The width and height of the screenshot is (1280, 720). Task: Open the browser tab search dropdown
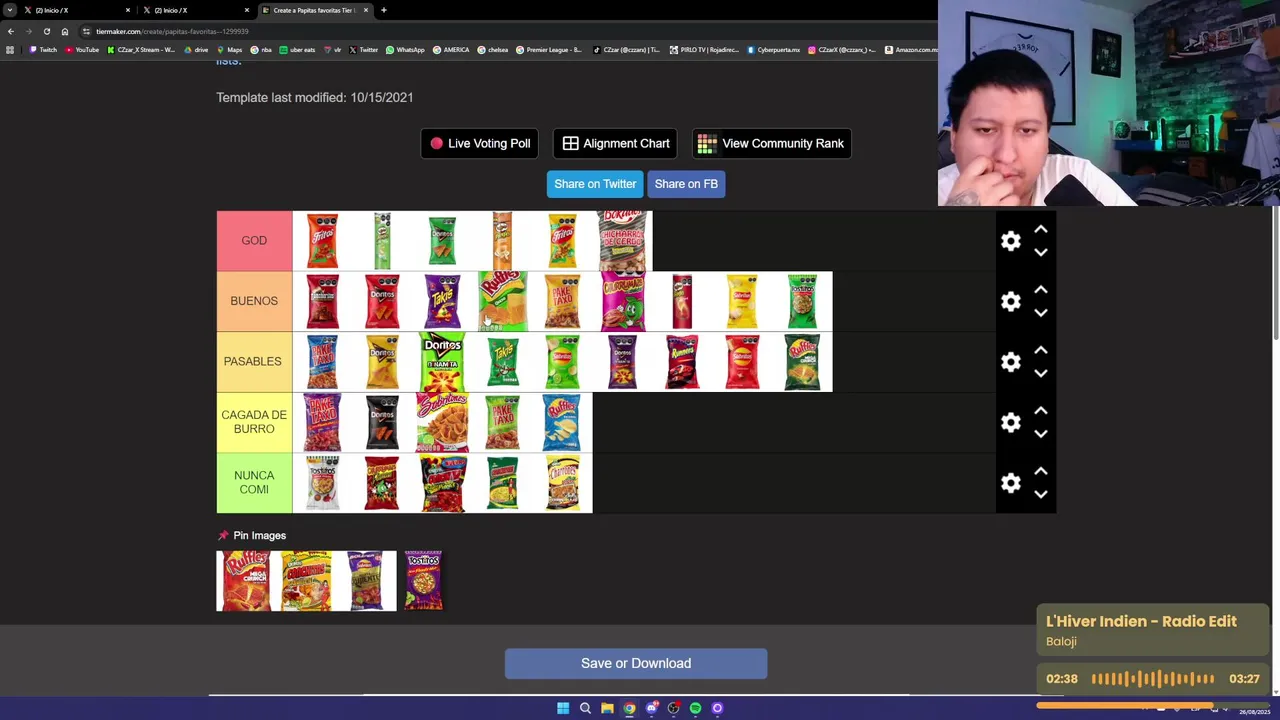pyautogui.click(x=9, y=10)
